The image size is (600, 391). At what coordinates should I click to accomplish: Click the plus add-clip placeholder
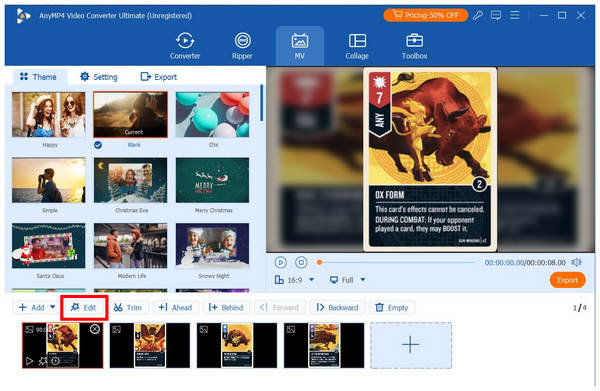(x=411, y=345)
